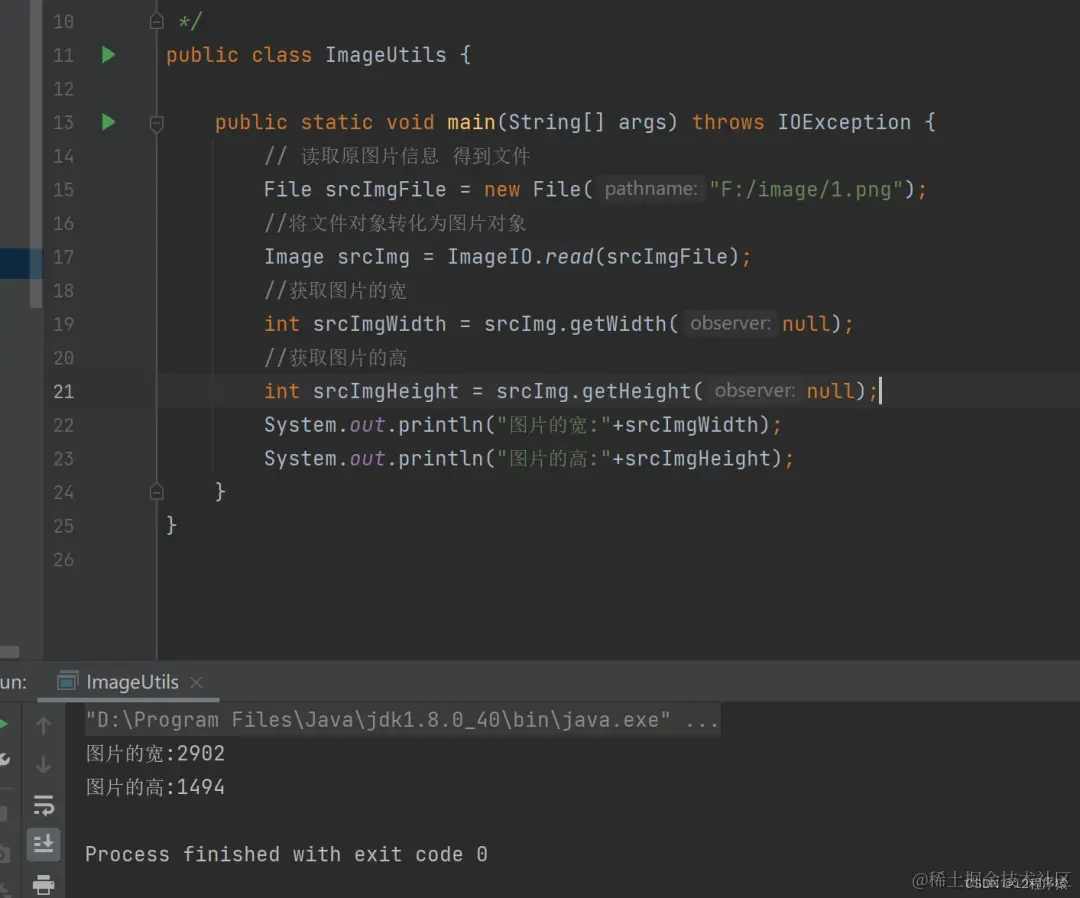Click the fold end marker at line 24
Screen dimensions: 1080x898
tap(156, 492)
